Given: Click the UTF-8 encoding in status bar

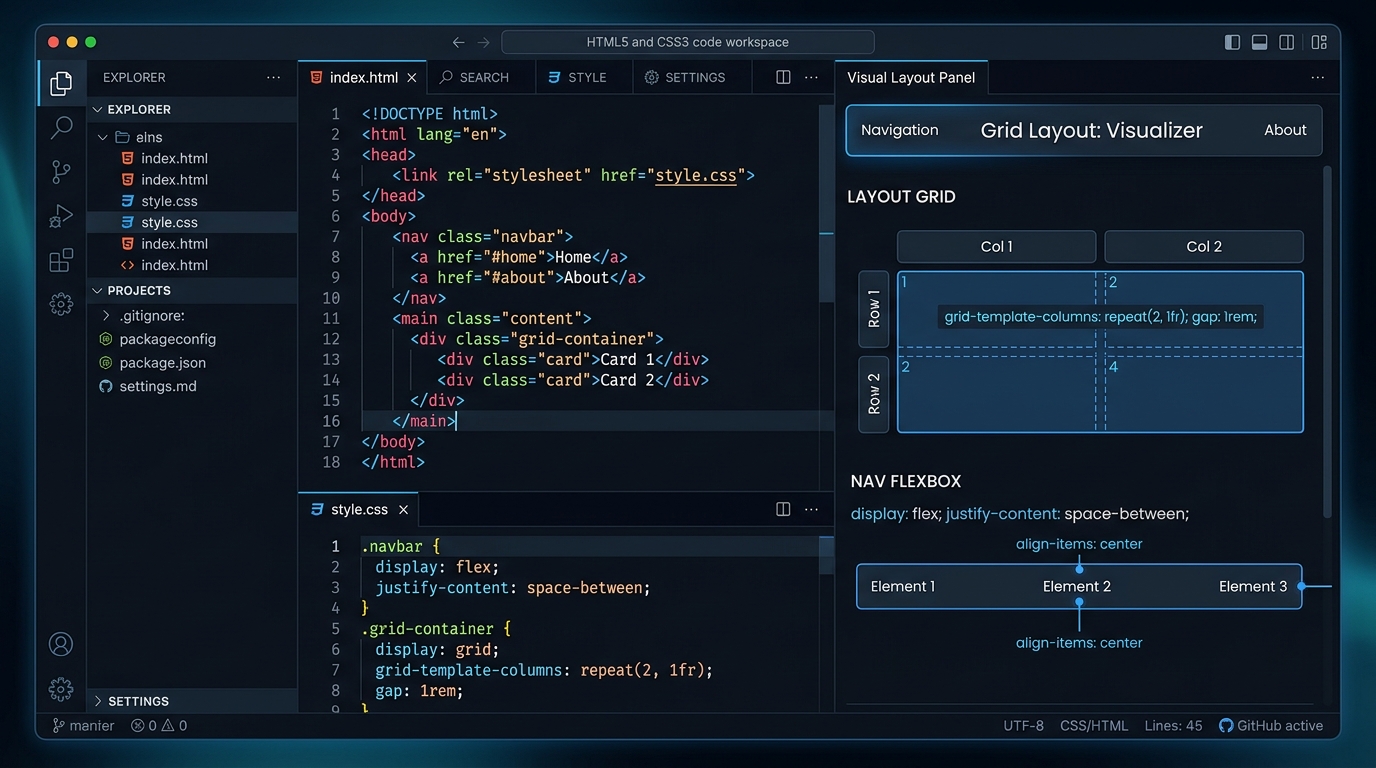Looking at the screenshot, I should (x=1024, y=726).
